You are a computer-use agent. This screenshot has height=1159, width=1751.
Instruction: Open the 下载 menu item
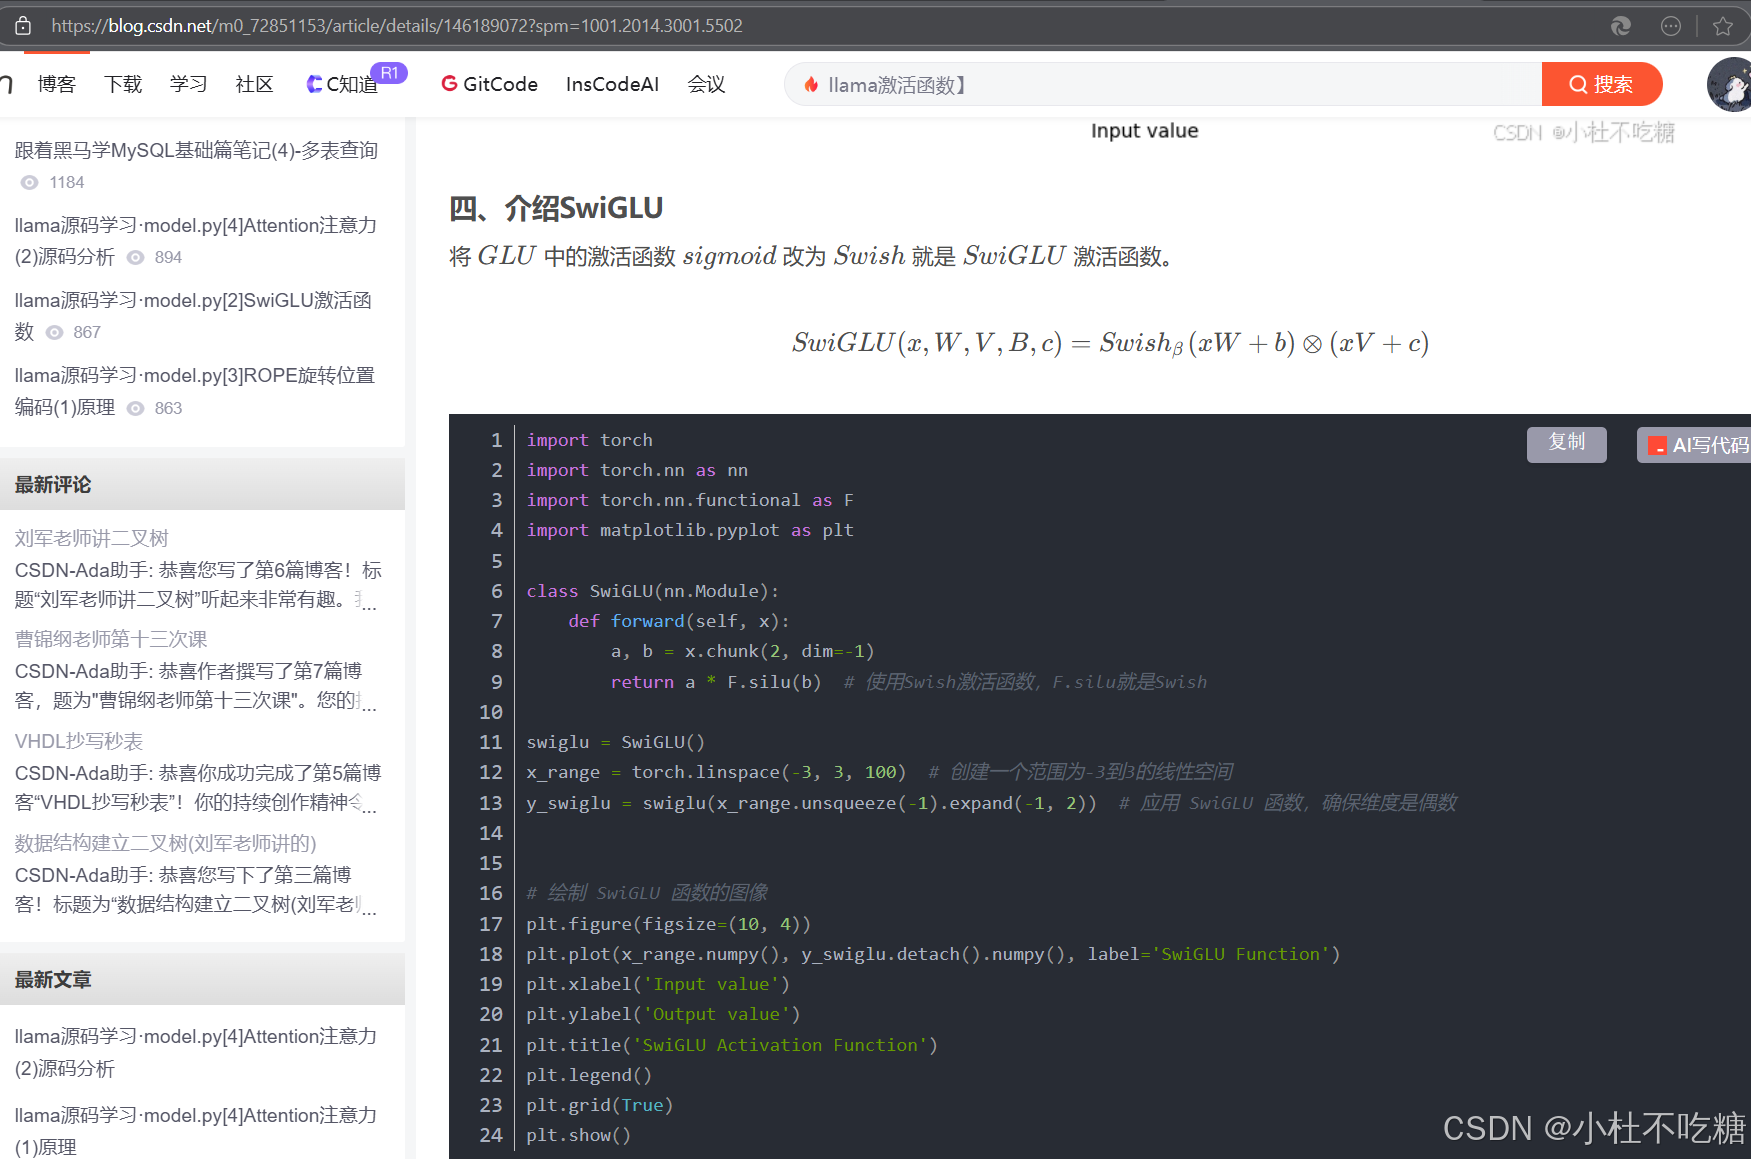[x=123, y=84]
